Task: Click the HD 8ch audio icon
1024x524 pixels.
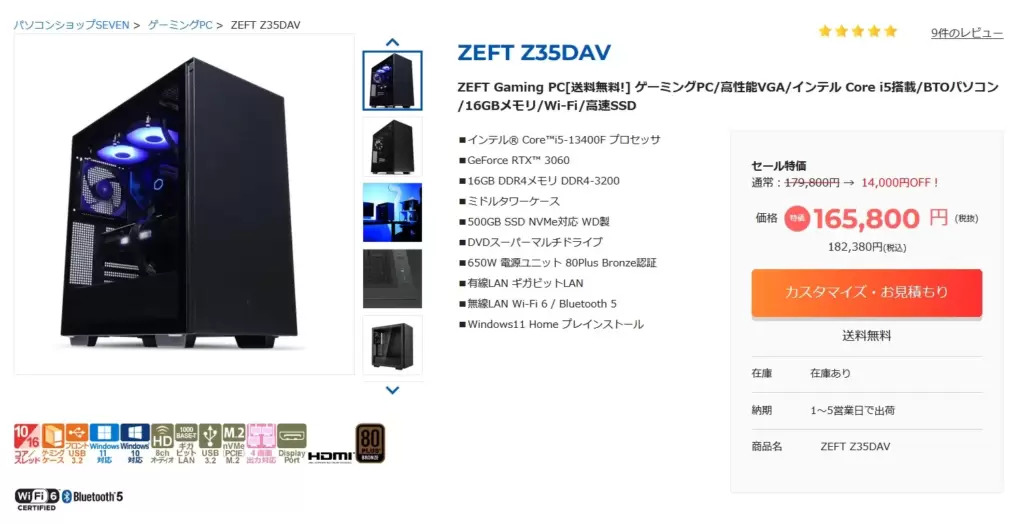Action: [x=162, y=444]
